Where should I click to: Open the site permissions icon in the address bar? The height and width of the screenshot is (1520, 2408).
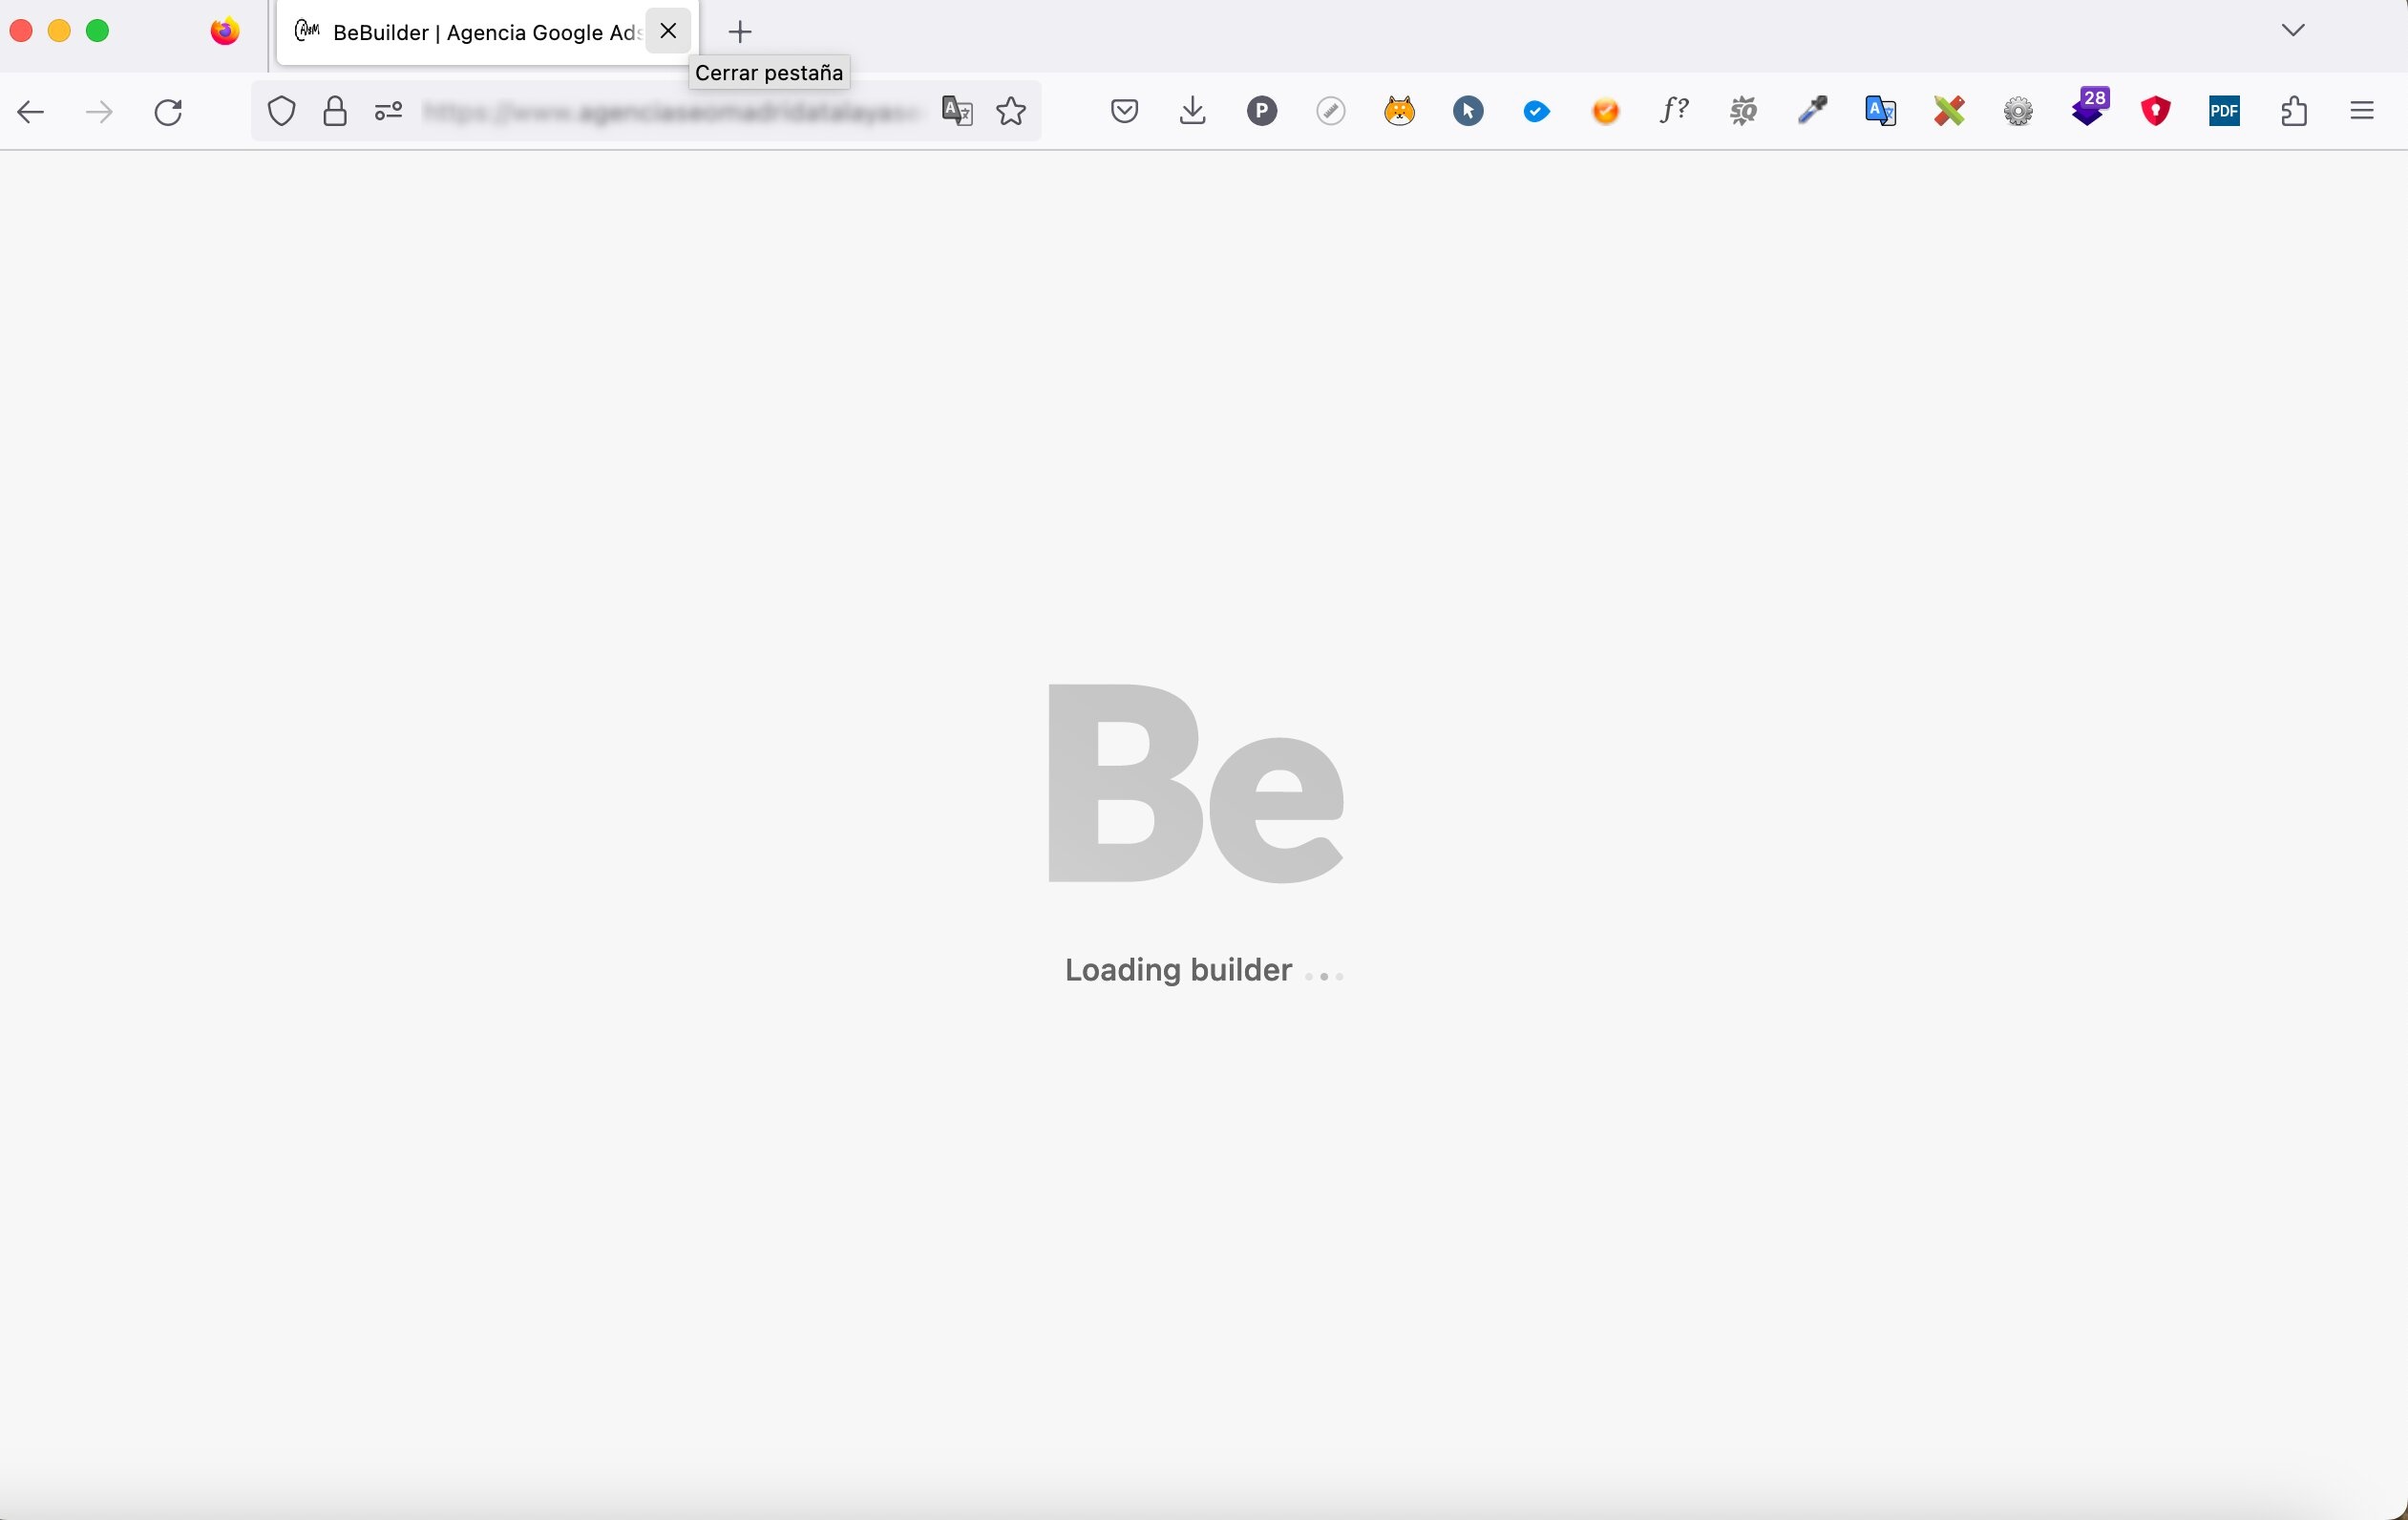click(388, 111)
